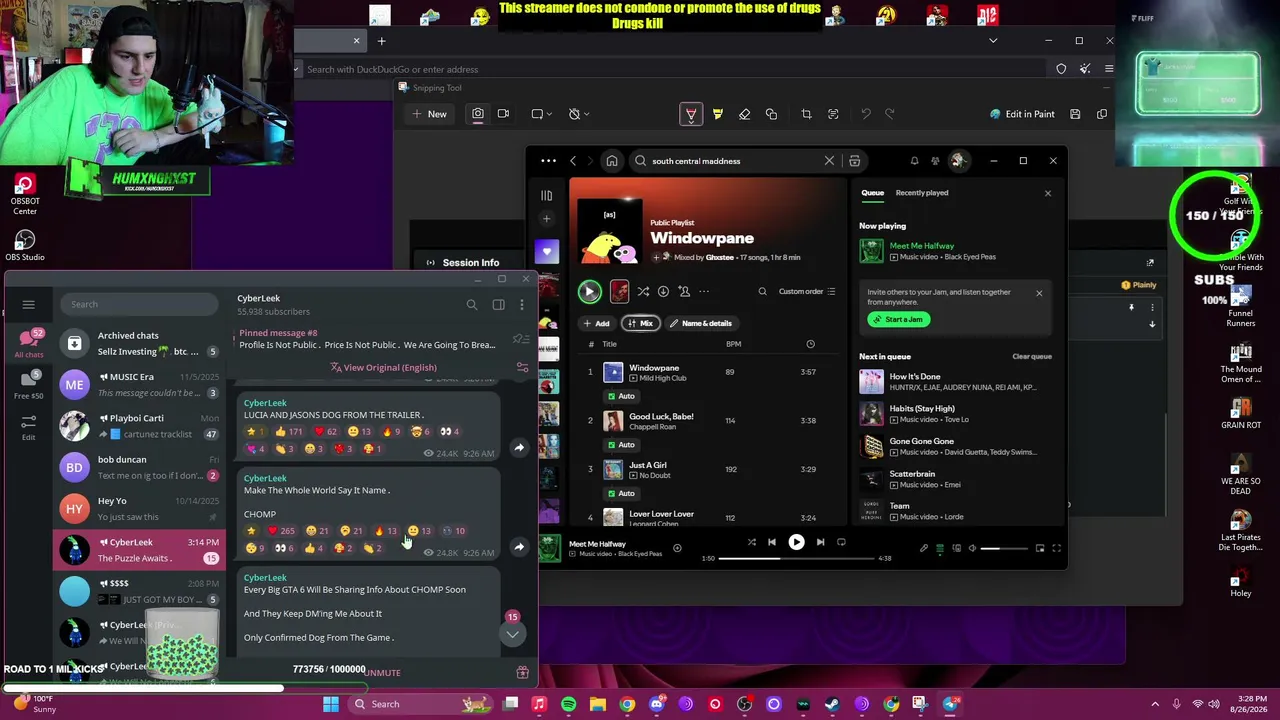Screen dimensions: 1280x720
Task: Click the Add button in playlist
Action: coord(597,324)
